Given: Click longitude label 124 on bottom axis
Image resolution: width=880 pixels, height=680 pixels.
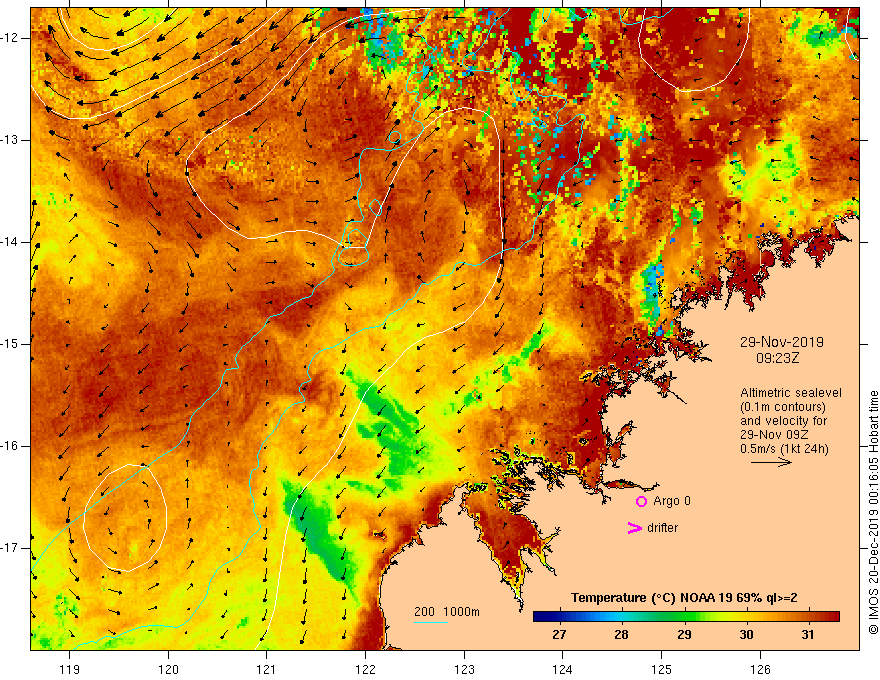Looking at the screenshot, I should 563,669.
